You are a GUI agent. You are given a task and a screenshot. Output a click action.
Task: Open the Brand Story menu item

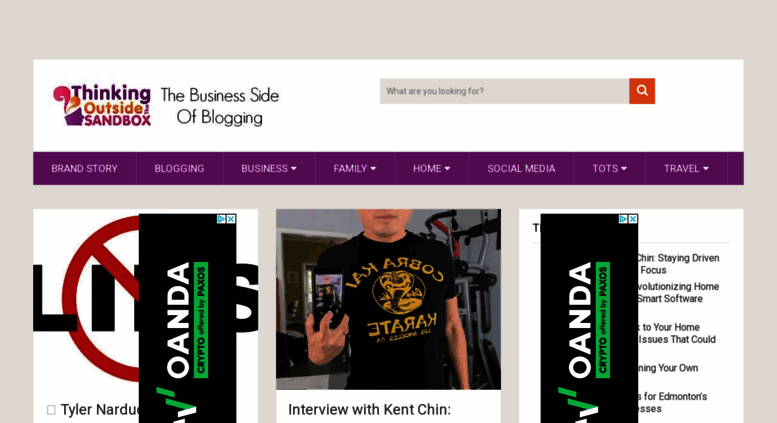(84, 168)
